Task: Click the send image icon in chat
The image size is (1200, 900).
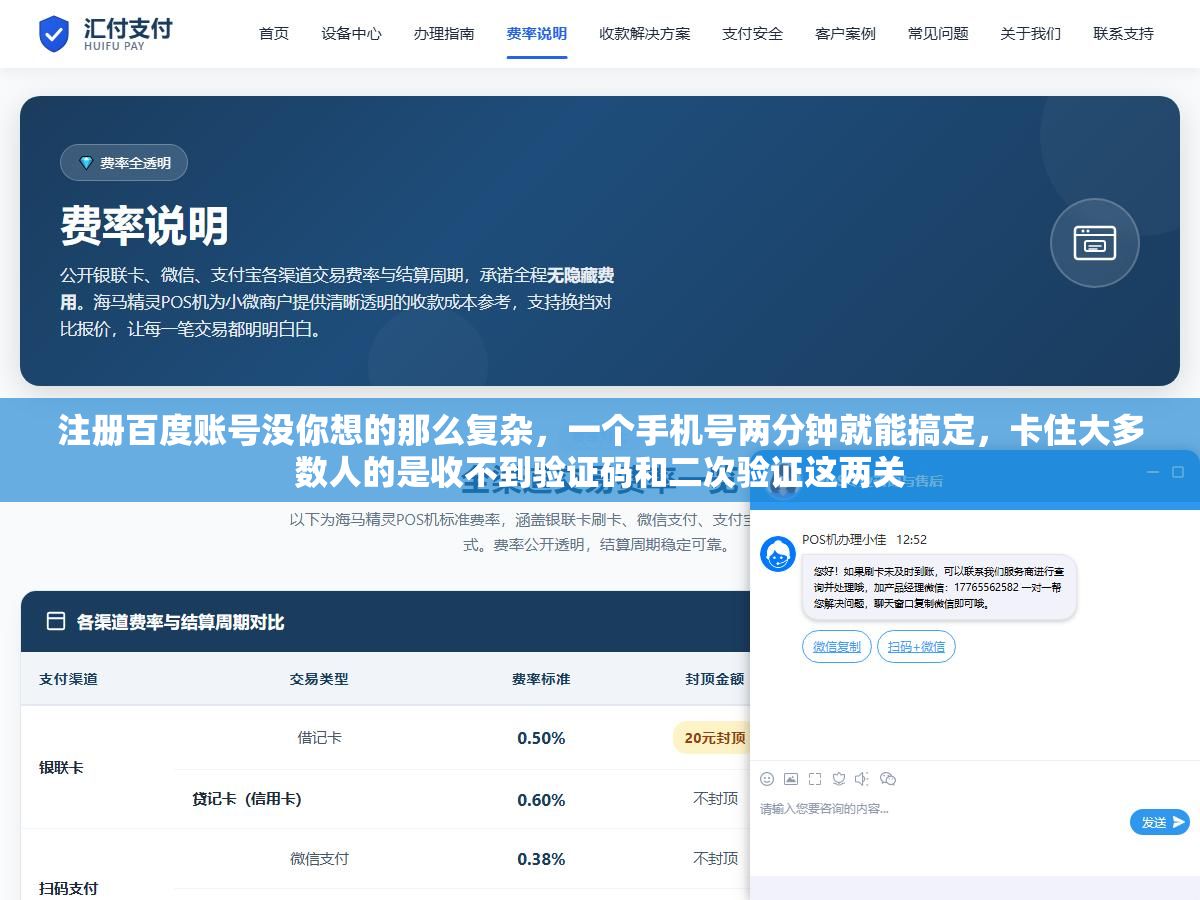Action: click(791, 778)
